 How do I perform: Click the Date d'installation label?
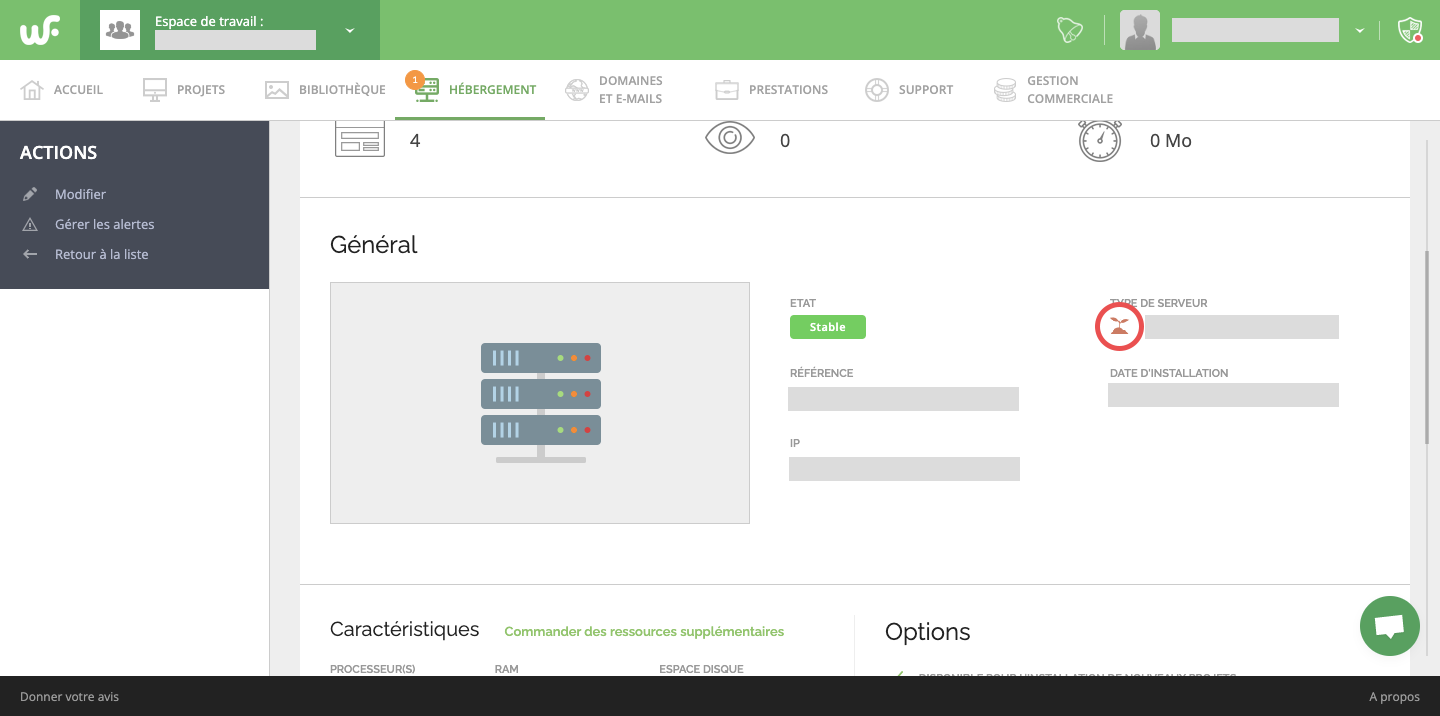tap(1169, 373)
